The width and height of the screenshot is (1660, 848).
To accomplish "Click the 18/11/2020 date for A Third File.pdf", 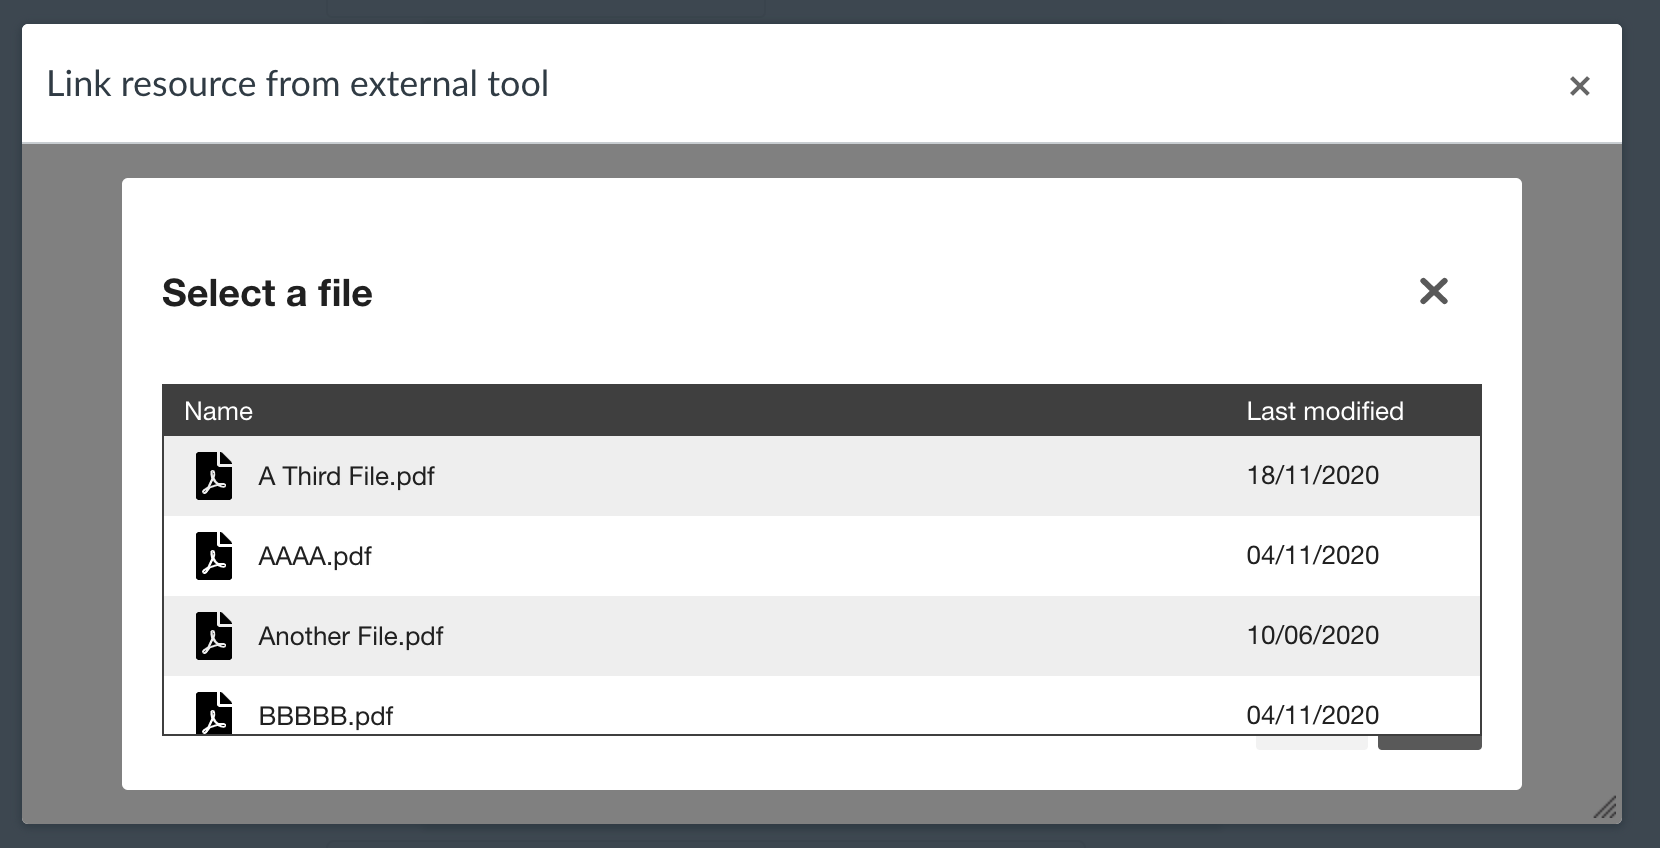I will pyautogui.click(x=1314, y=476).
